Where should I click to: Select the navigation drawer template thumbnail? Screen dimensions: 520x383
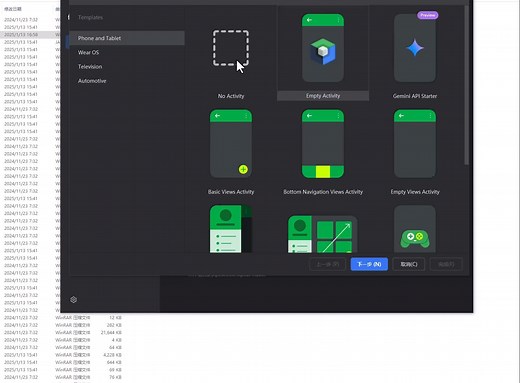pyautogui.click(x=231, y=229)
